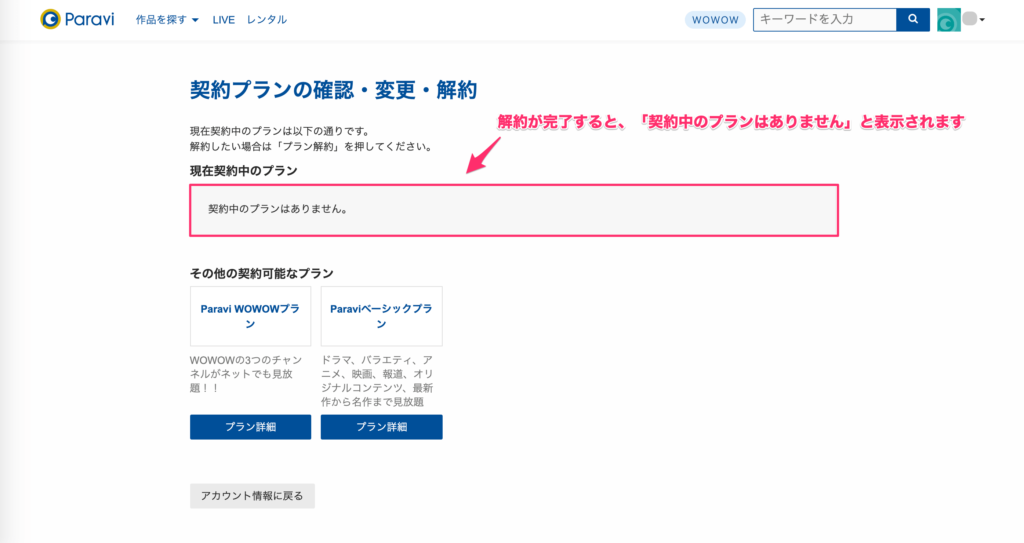This screenshot has height=543, width=1024.
Task: Expand the account menu arrow
Action: (x=982, y=20)
